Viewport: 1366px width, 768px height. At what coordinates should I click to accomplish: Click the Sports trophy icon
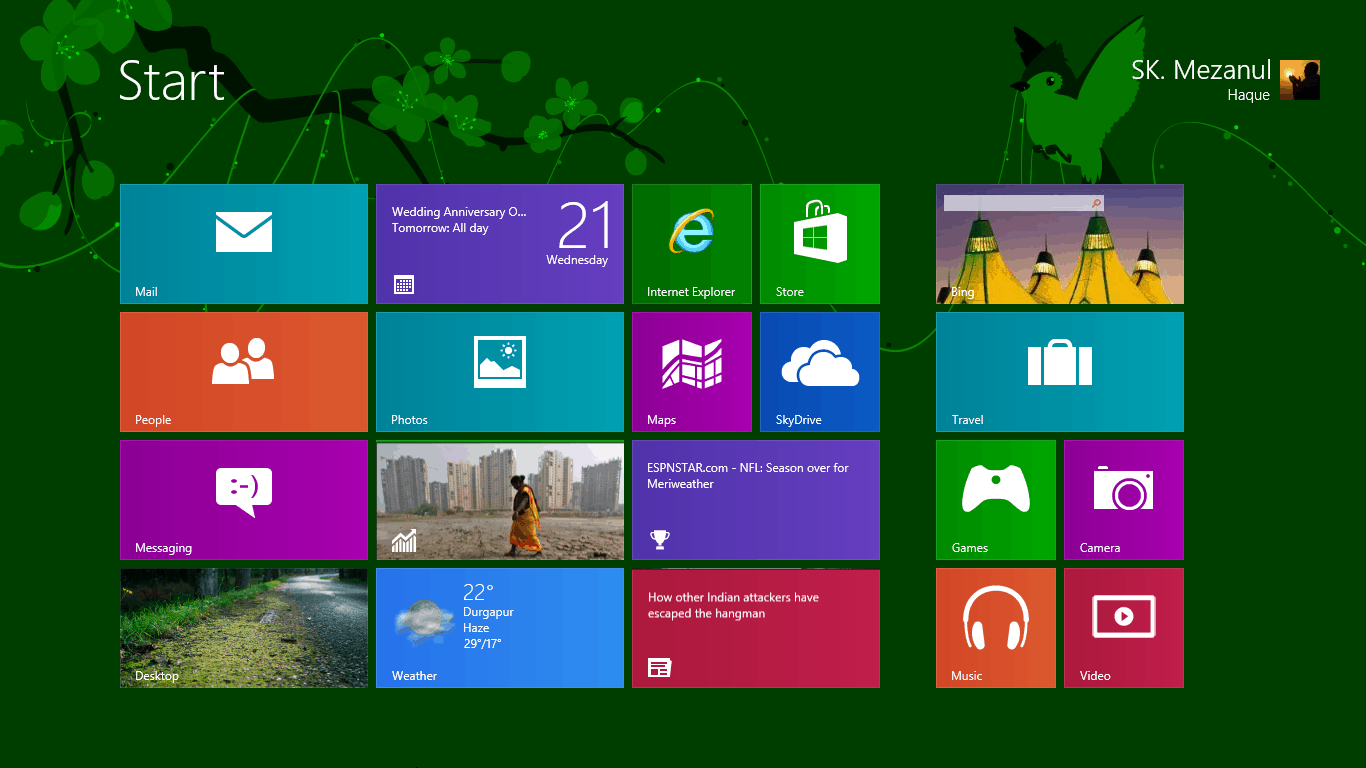(x=659, y=540)
